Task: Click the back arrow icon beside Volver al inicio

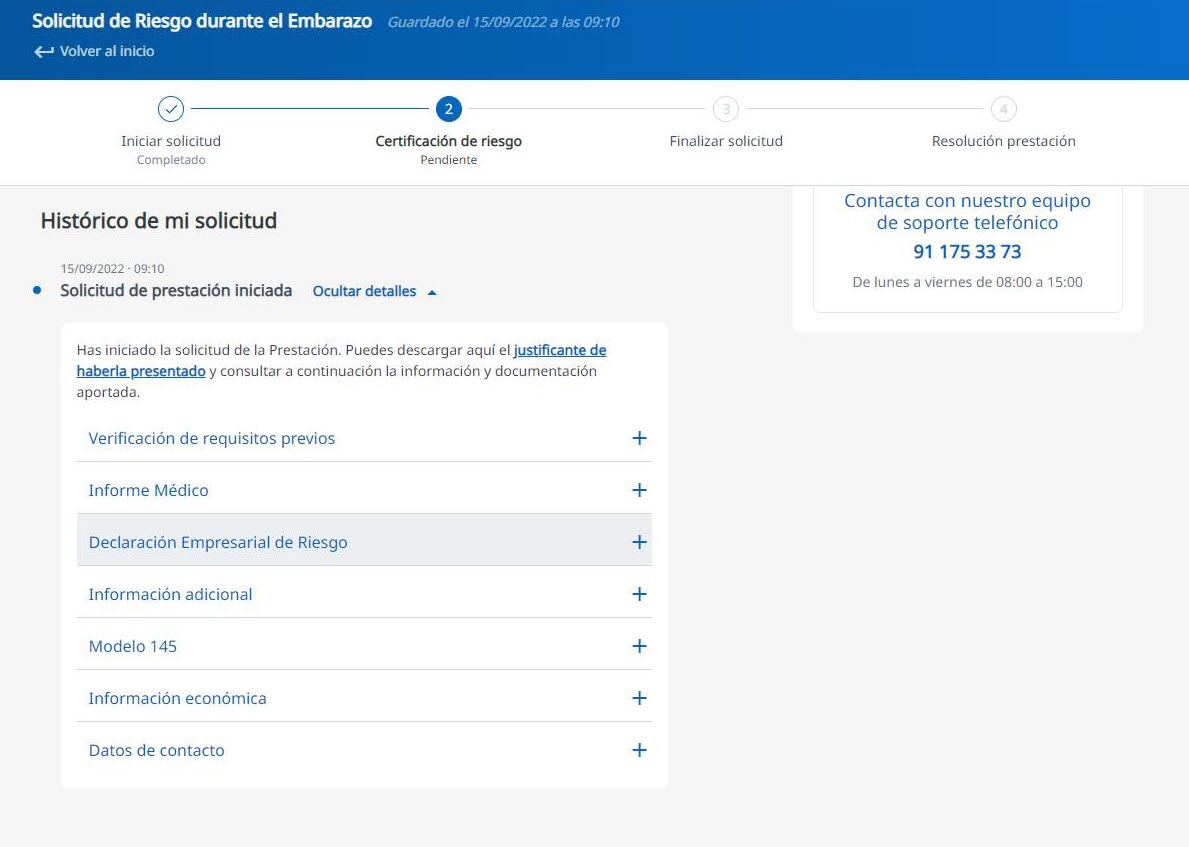Action: tap(43, 52)
